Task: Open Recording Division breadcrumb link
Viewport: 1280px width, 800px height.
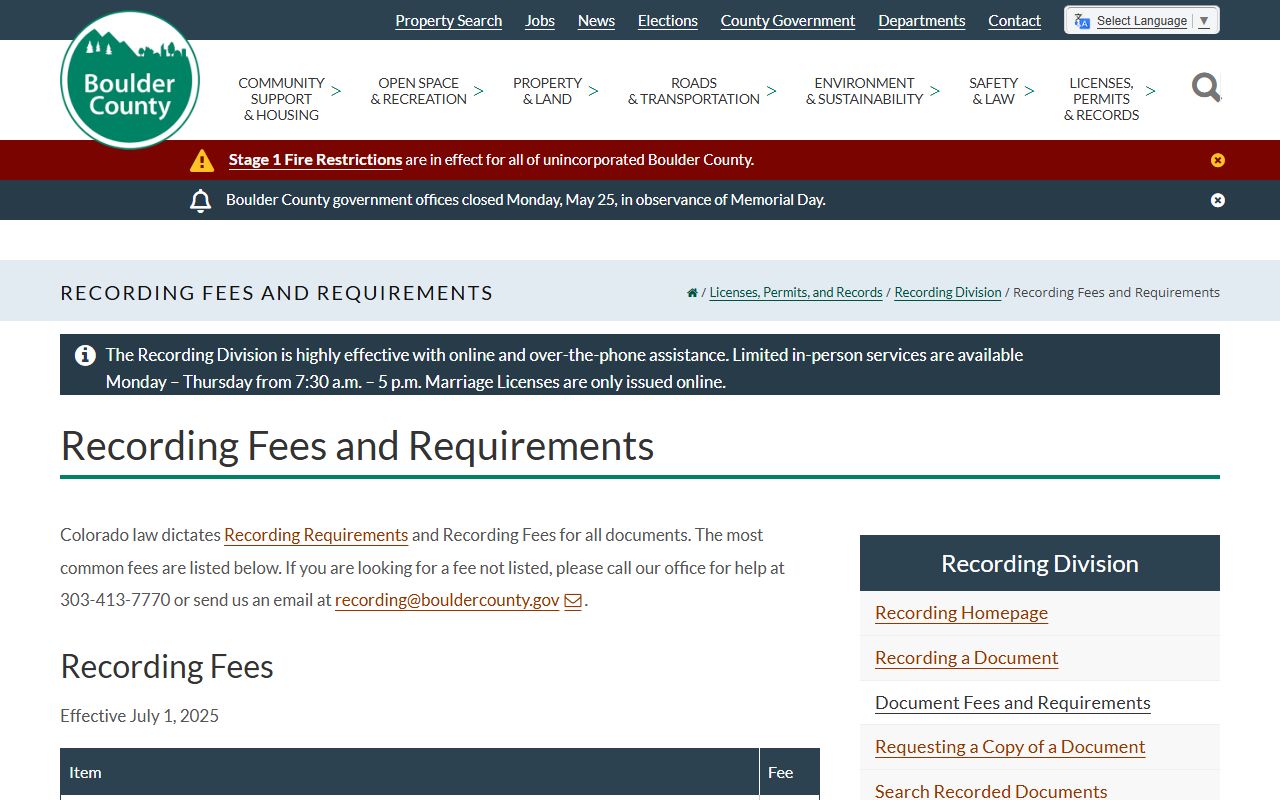Action: (948, 293)
